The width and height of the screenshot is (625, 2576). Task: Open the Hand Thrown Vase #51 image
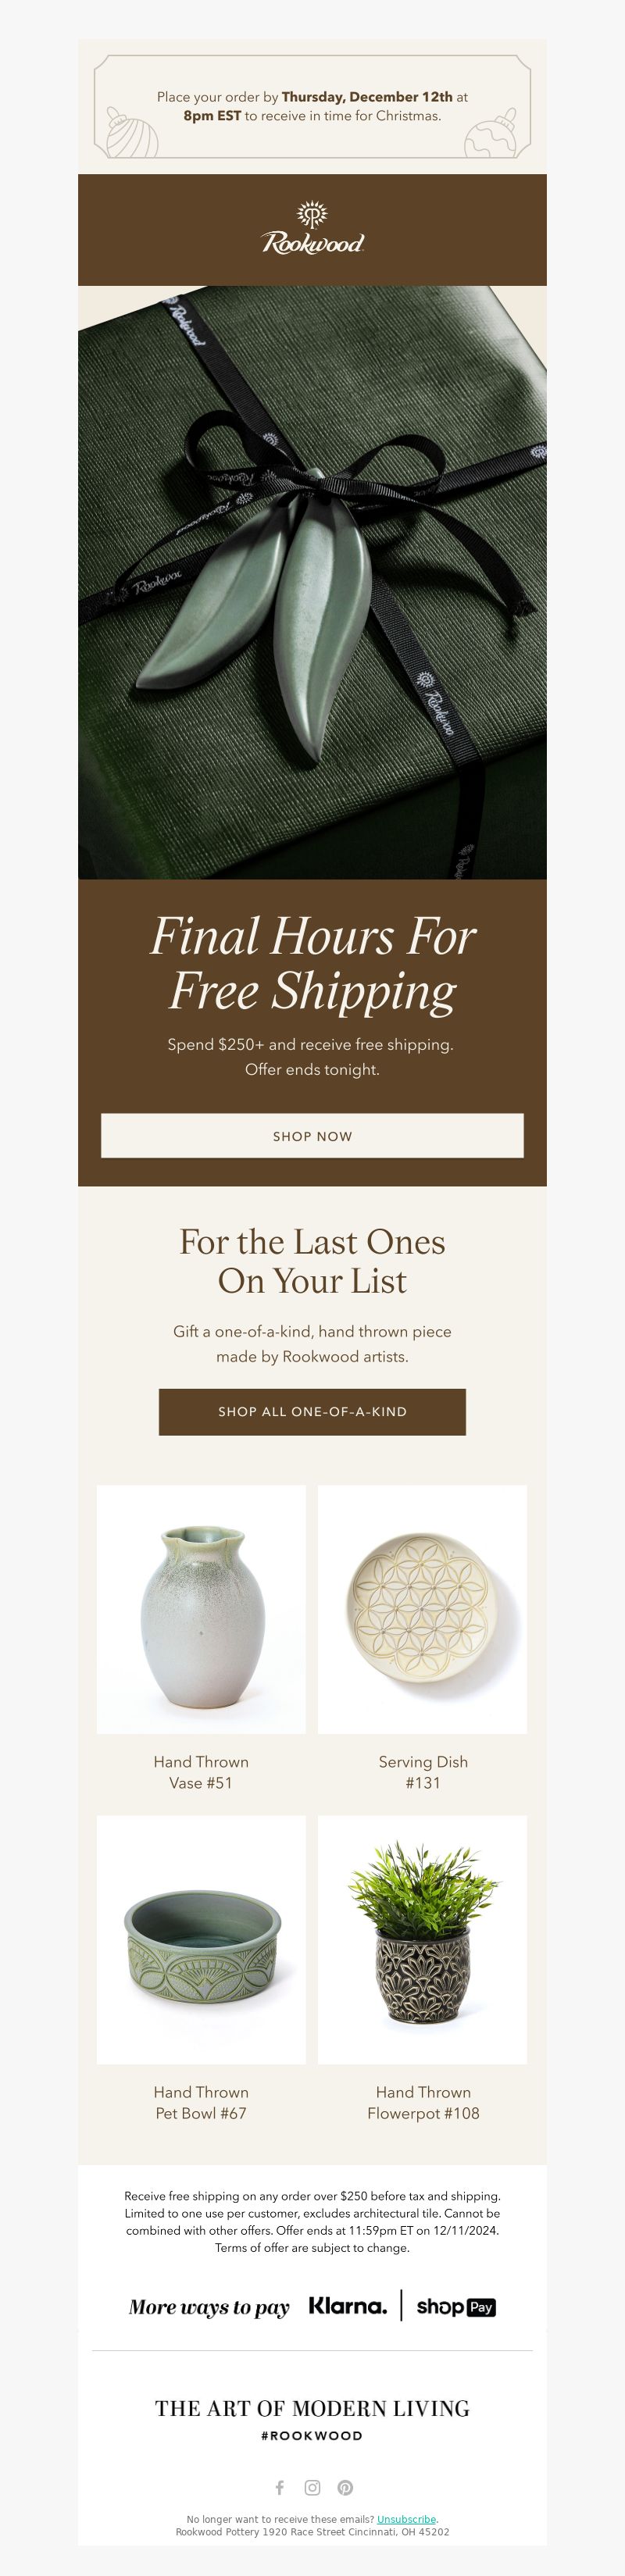pyautogui.click(x=201, y=1608)
